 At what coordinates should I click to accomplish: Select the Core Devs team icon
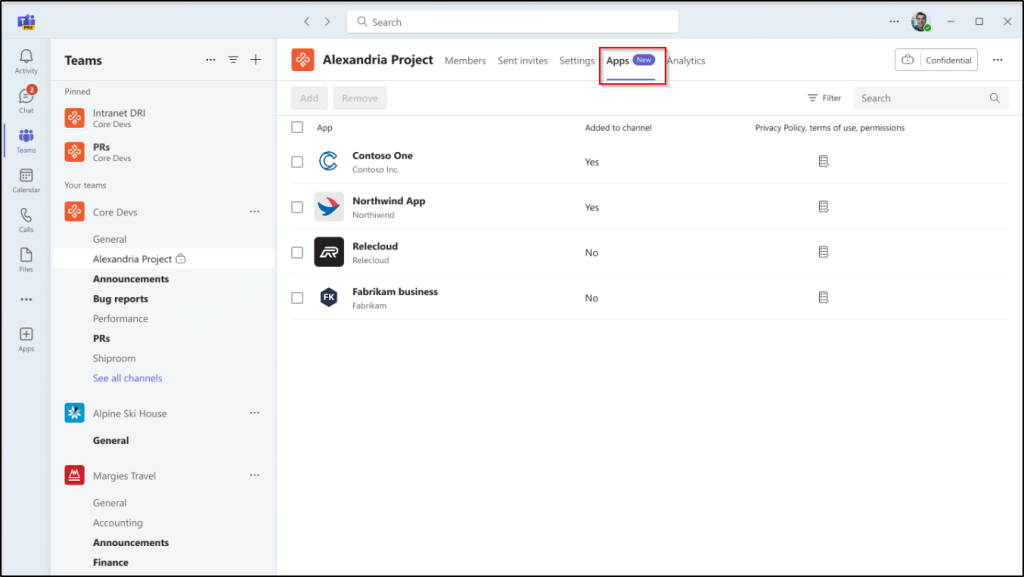[74, 211]
